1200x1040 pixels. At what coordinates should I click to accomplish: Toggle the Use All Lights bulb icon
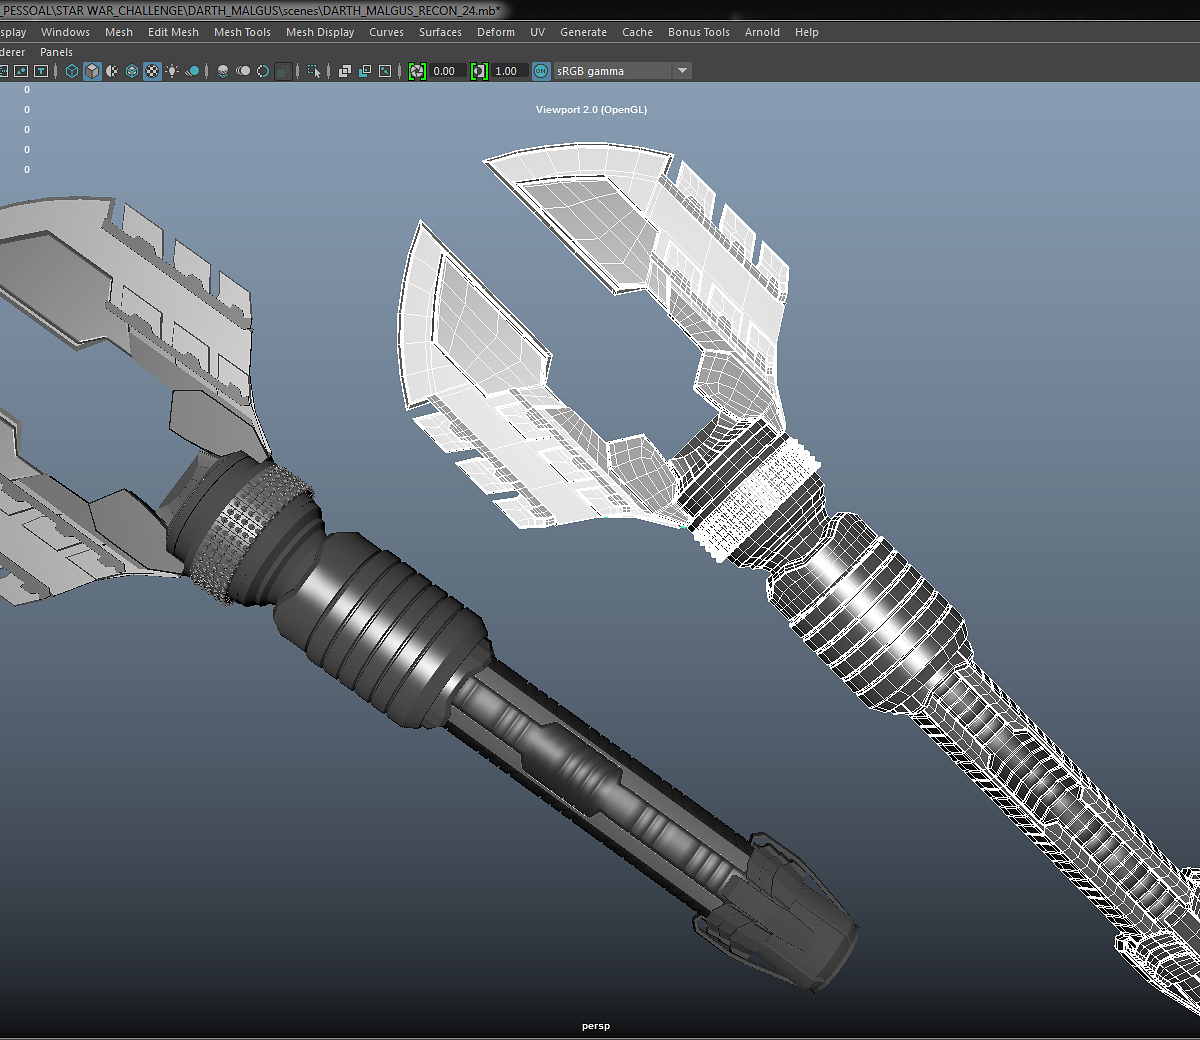pos(172,71)
